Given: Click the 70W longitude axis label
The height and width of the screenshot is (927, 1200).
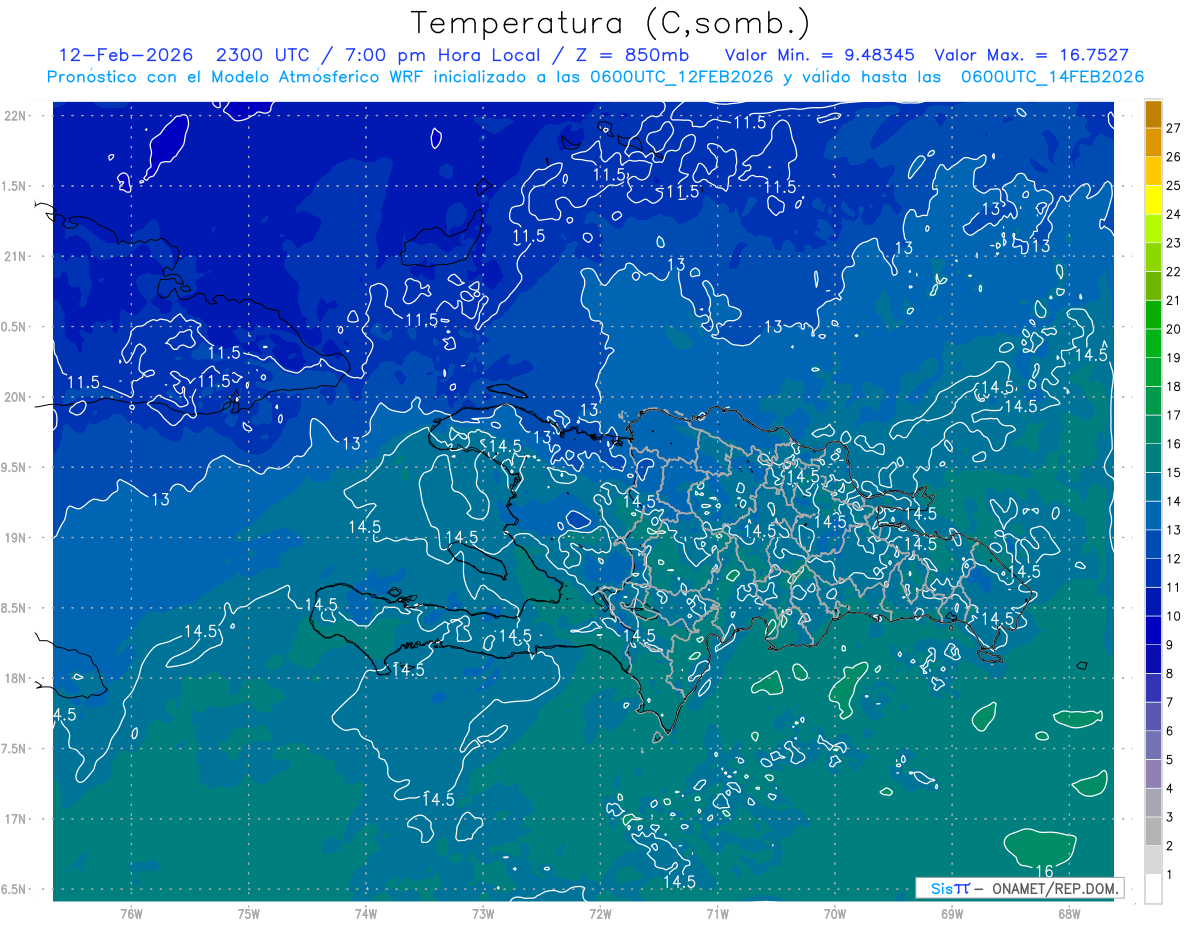Looking at the screenshot, I should pos(835,913).
